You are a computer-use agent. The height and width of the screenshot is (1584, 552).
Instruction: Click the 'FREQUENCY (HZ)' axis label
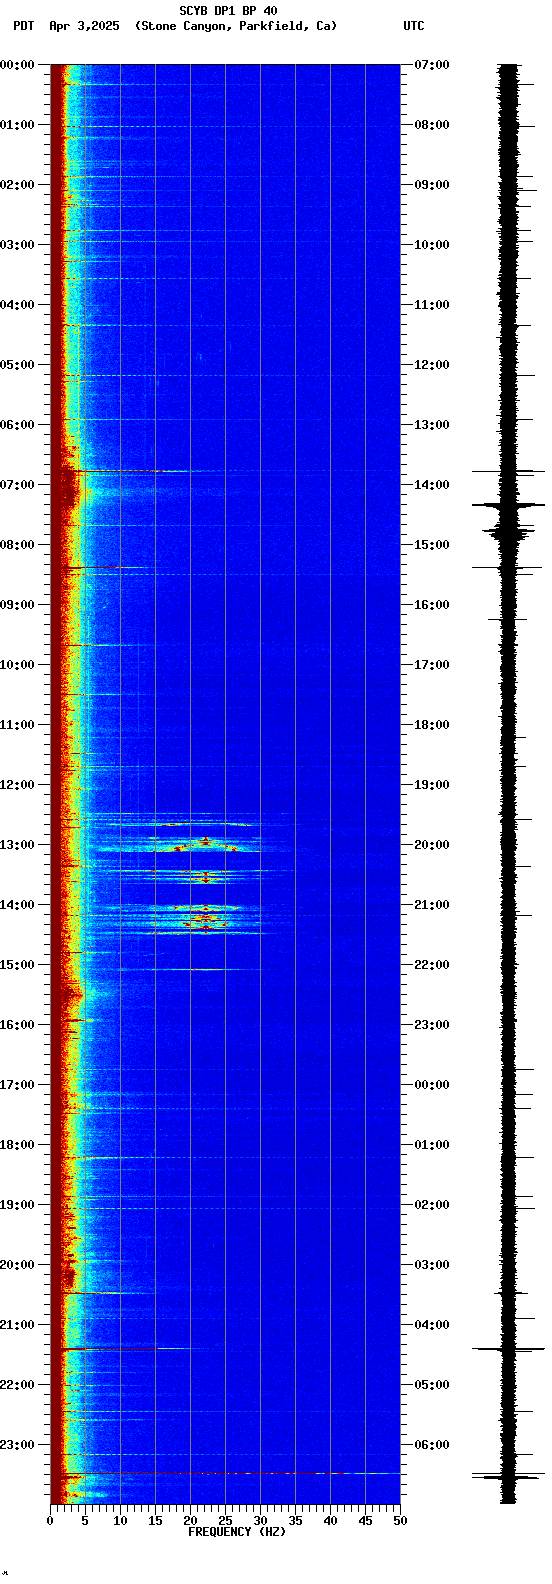[x=237, y=1532]
